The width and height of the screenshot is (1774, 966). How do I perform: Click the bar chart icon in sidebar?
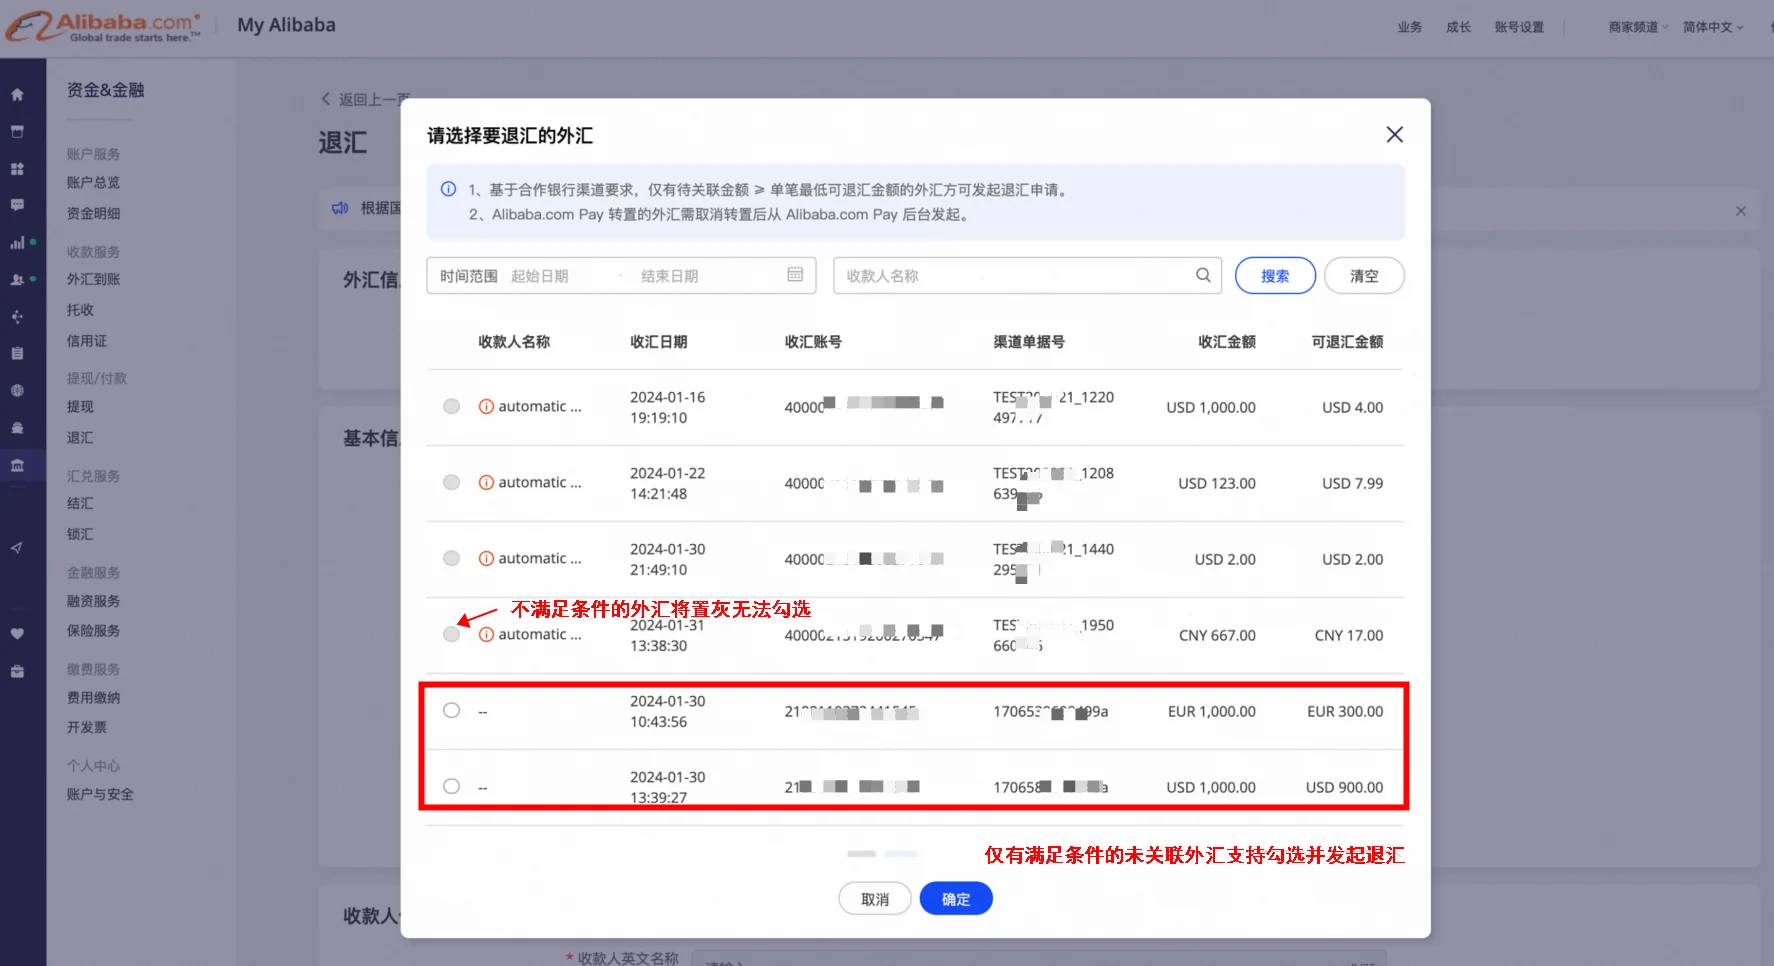[17, 243]
